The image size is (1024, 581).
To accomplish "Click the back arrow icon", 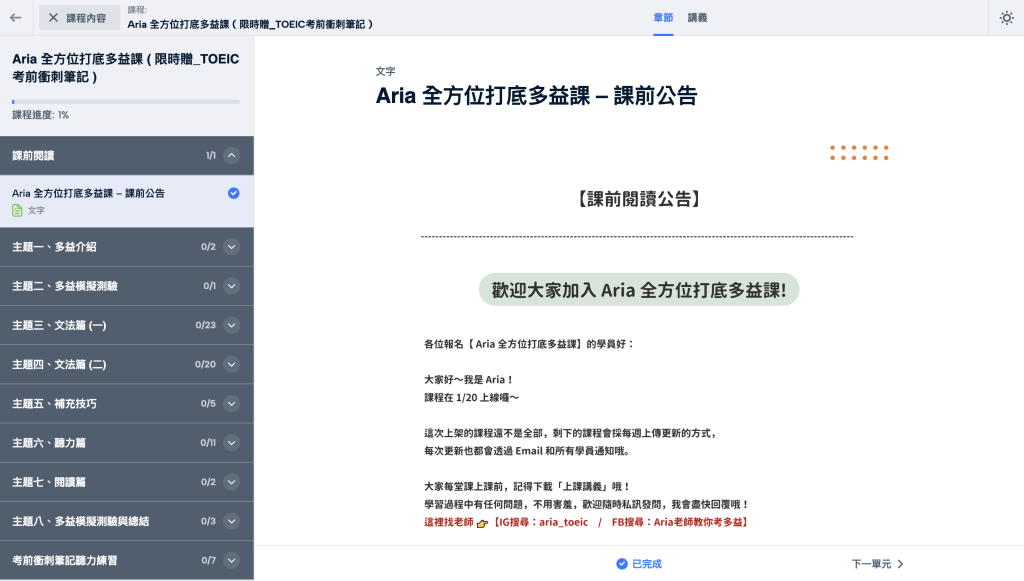I will (15, 17).
